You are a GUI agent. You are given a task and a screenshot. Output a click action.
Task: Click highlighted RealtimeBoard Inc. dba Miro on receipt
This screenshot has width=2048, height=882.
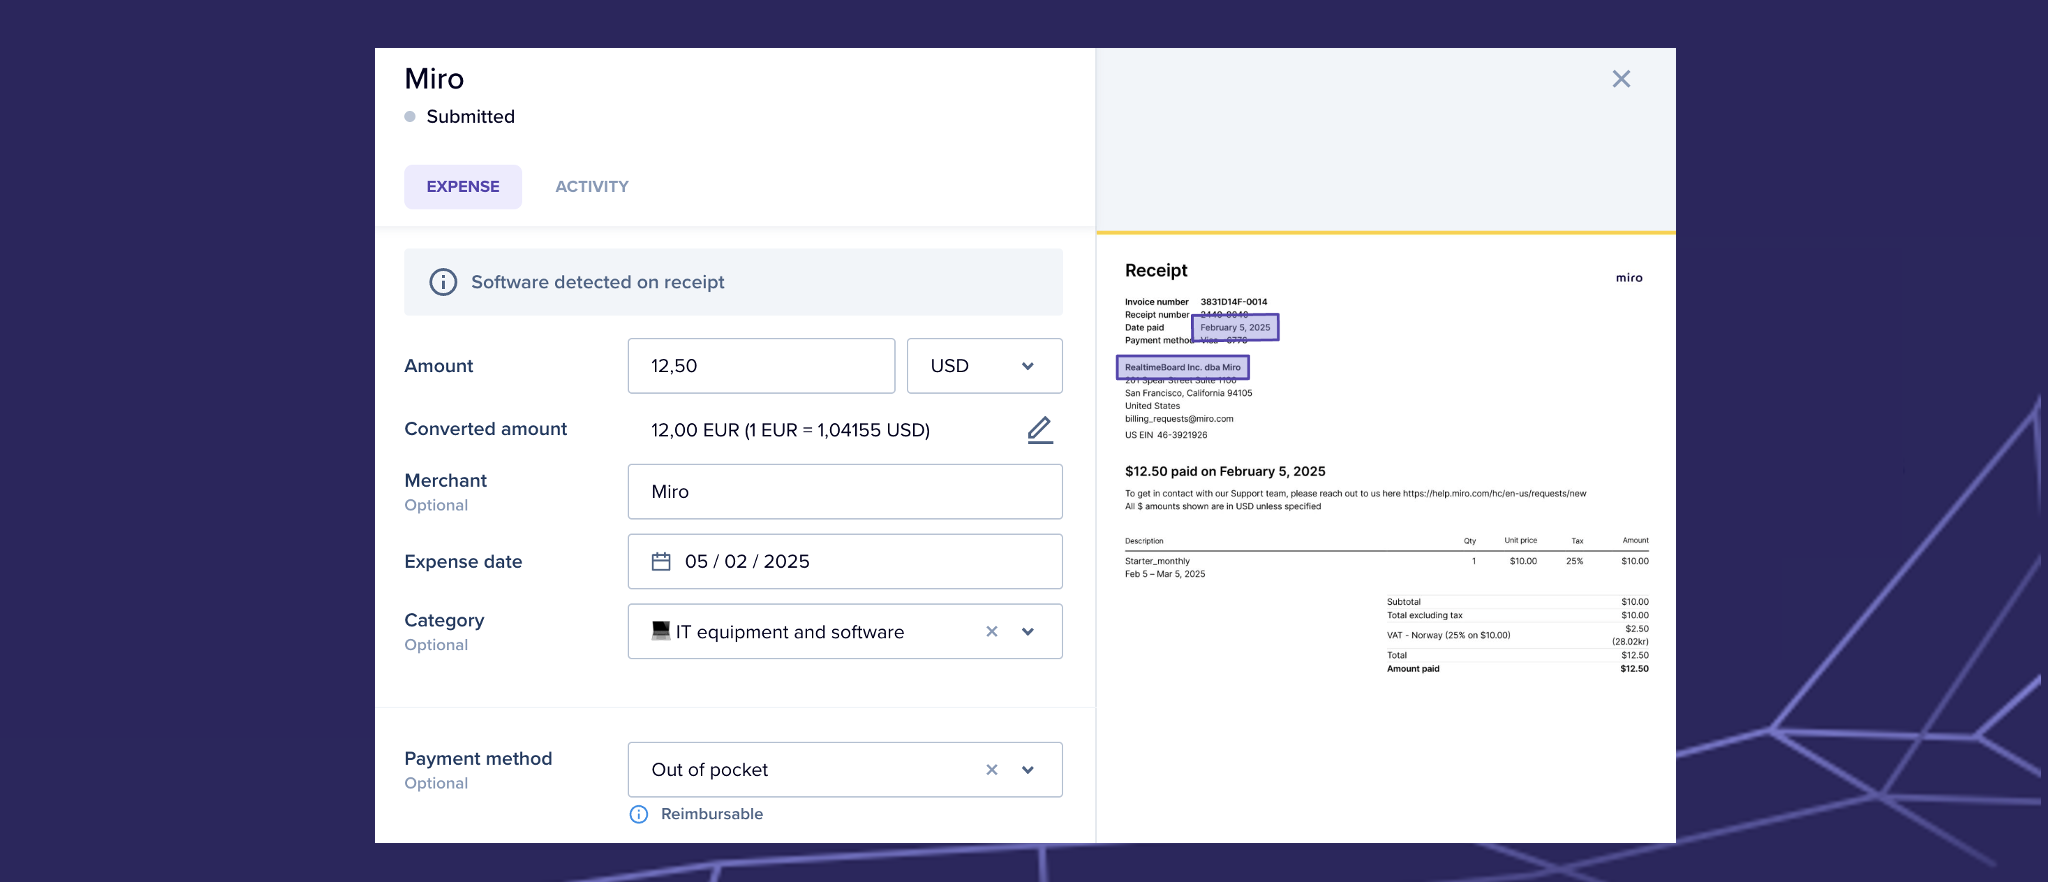pos(1183,367)
